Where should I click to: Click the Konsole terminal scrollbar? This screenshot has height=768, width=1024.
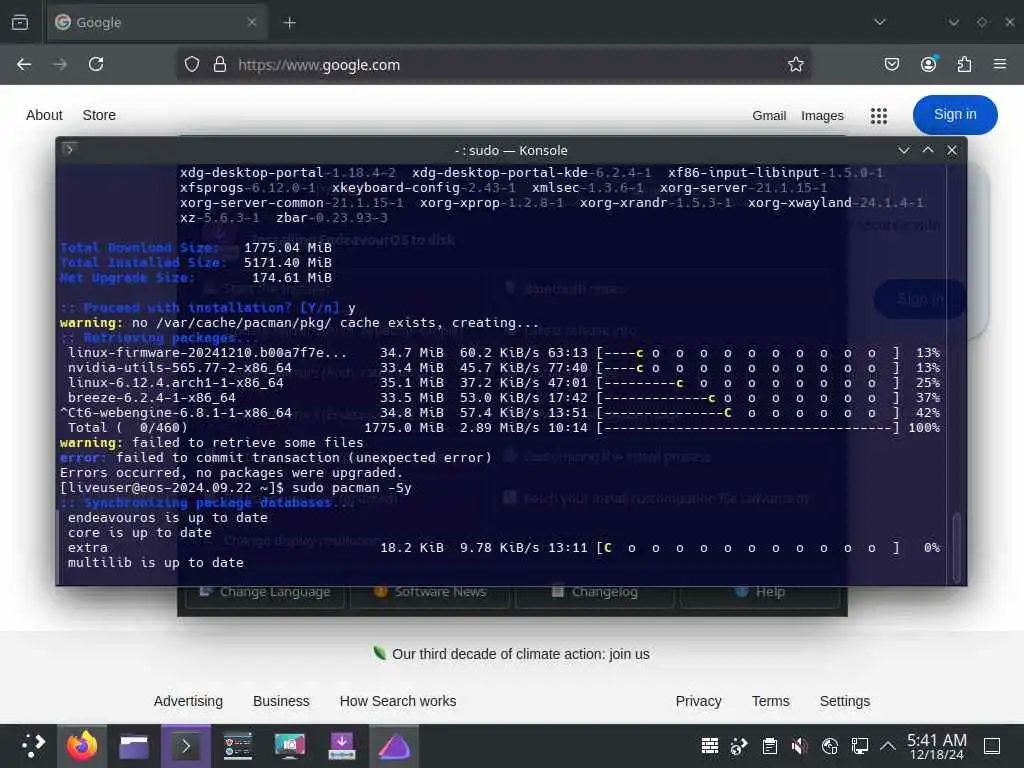[x=956, y=547]
